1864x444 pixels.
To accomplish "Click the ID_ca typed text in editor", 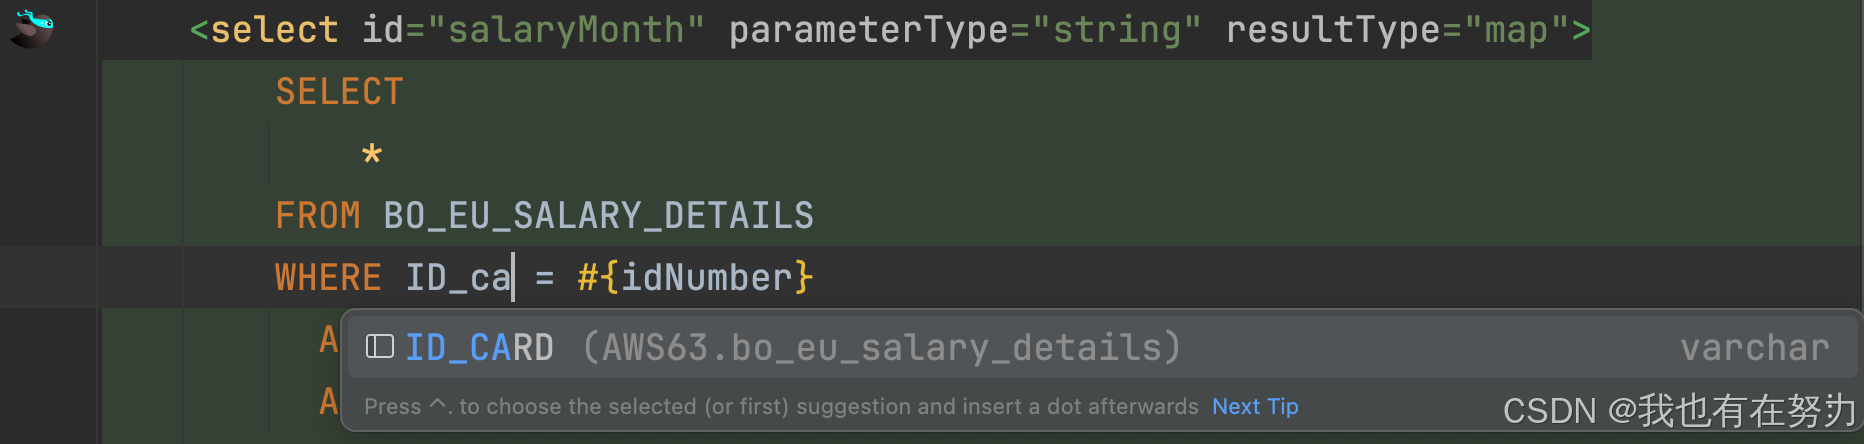I will 458,278.
